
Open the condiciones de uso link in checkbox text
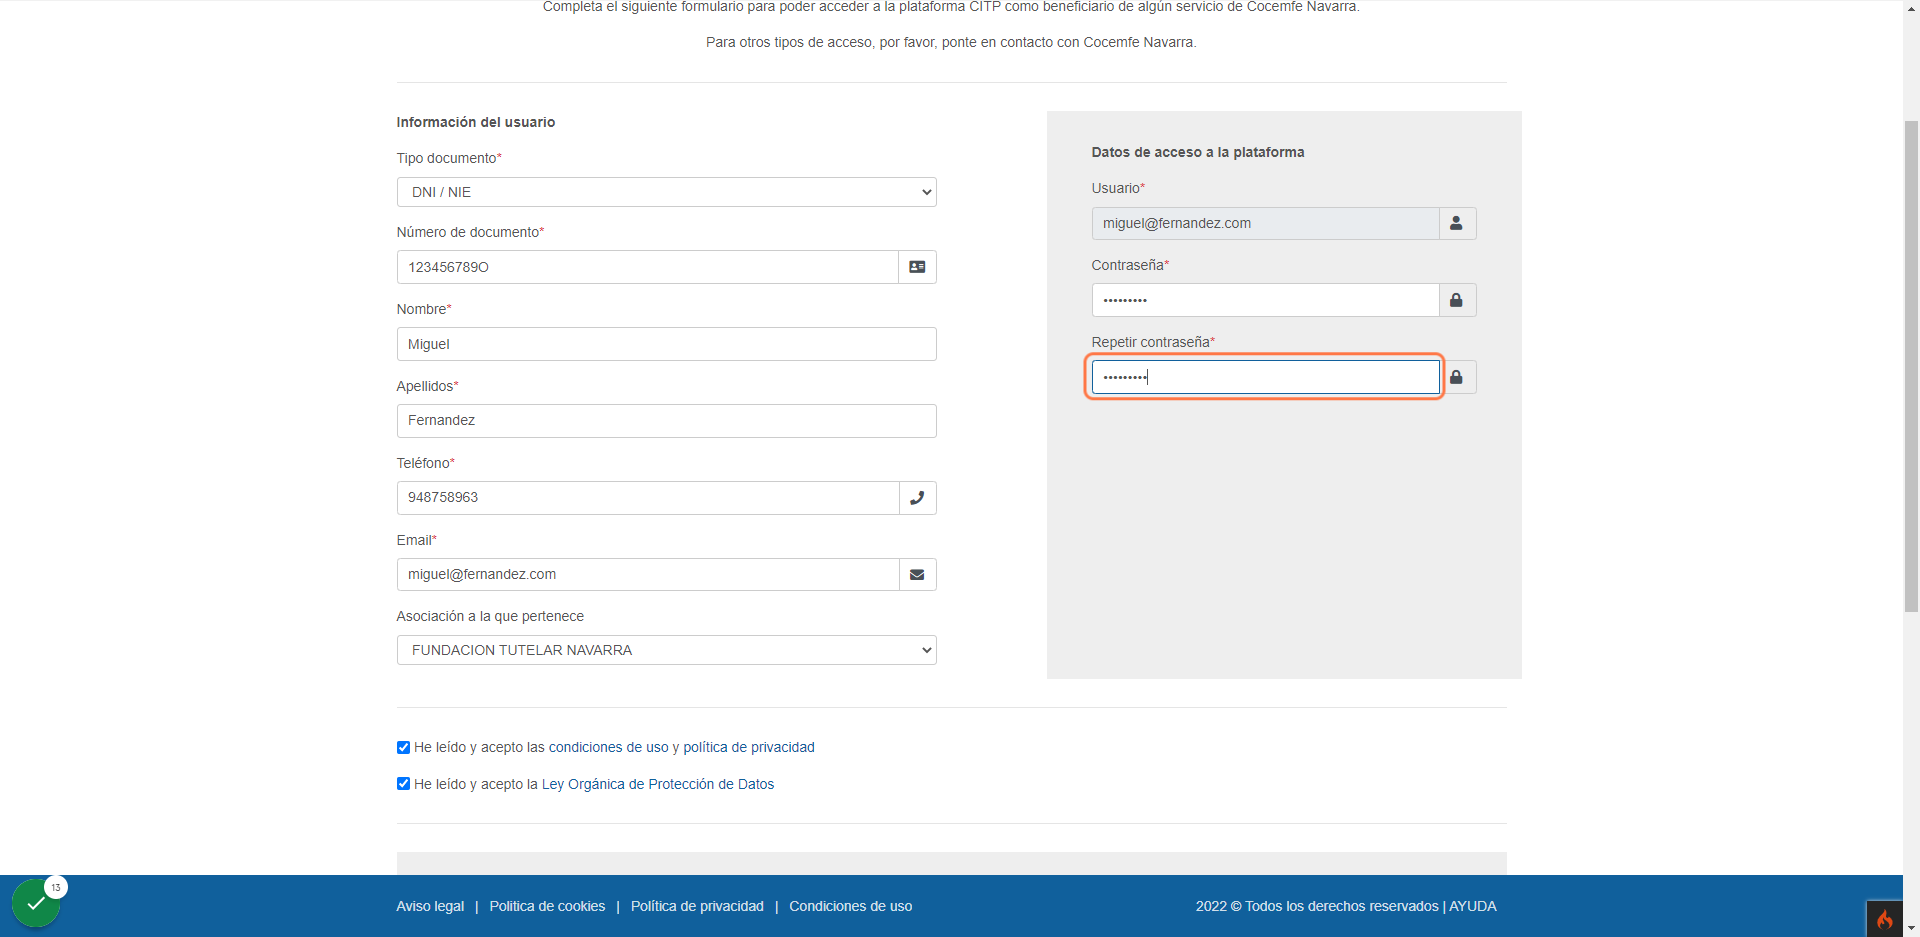pyautogui.click(x=608, y=747)
